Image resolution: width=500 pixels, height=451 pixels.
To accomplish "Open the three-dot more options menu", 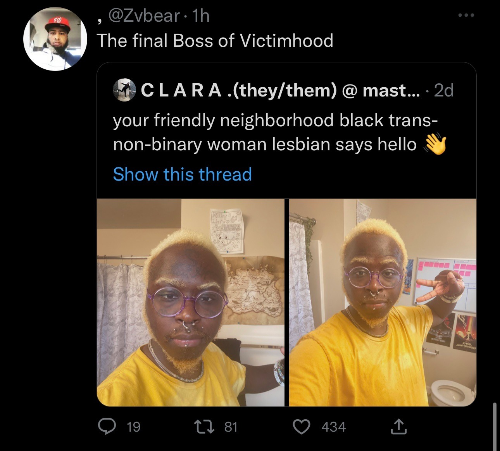I will tap(466, 15).
